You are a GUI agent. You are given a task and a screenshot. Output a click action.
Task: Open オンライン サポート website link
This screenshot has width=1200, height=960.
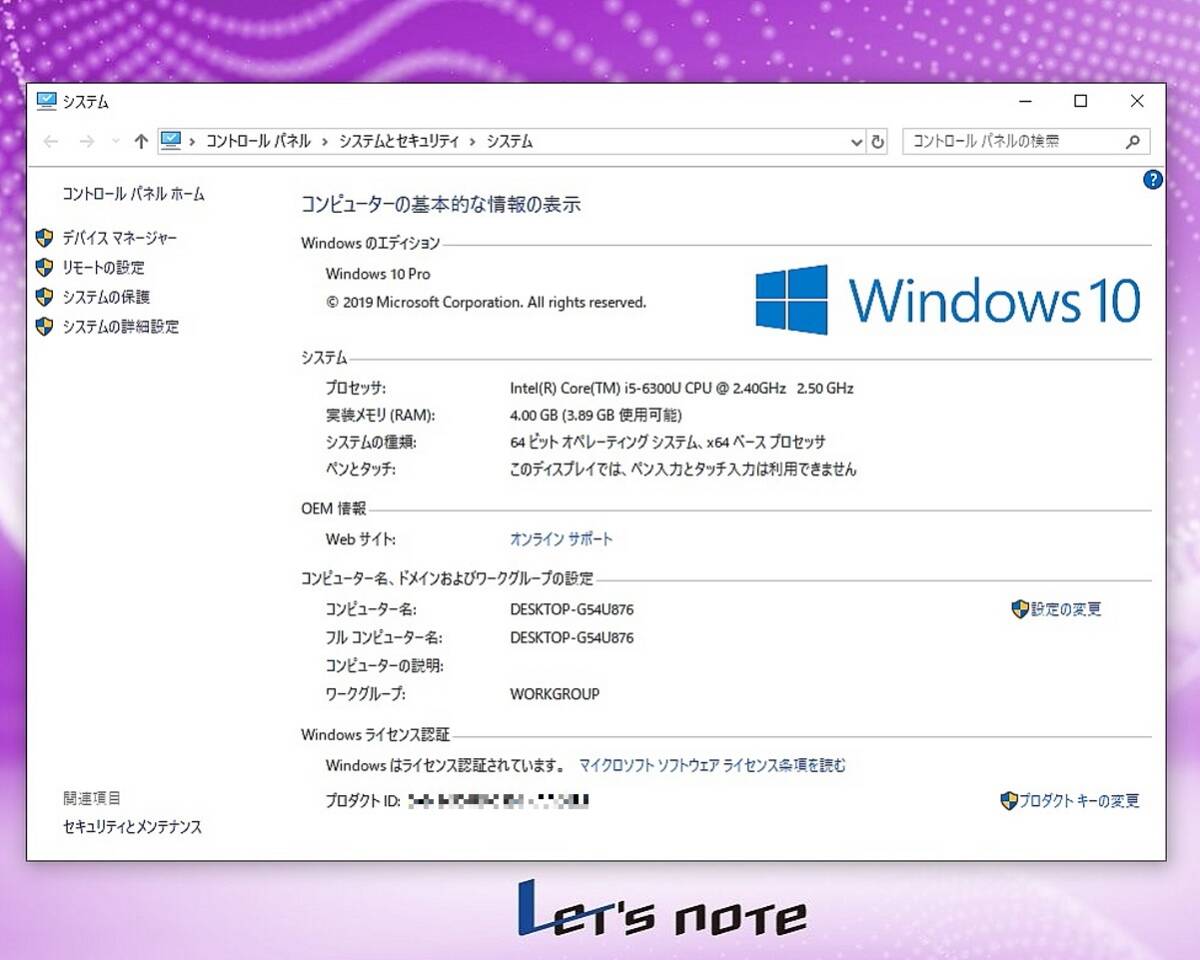[561, 539]
